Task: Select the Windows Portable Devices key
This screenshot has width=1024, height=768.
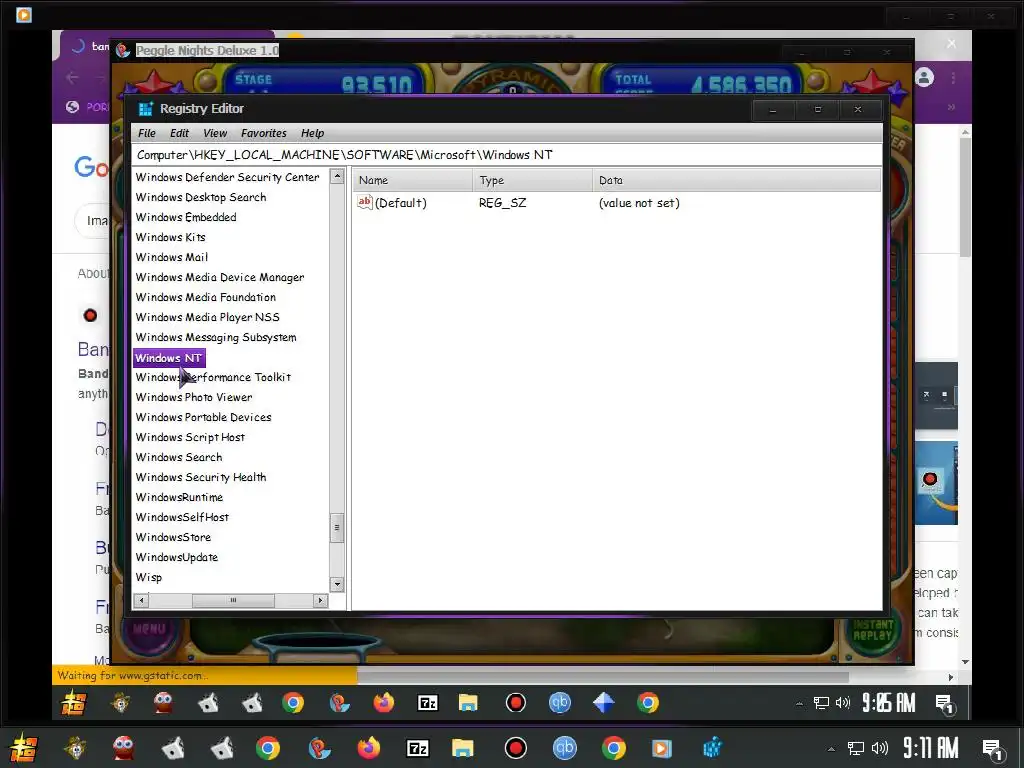Action: pos(203,417)
